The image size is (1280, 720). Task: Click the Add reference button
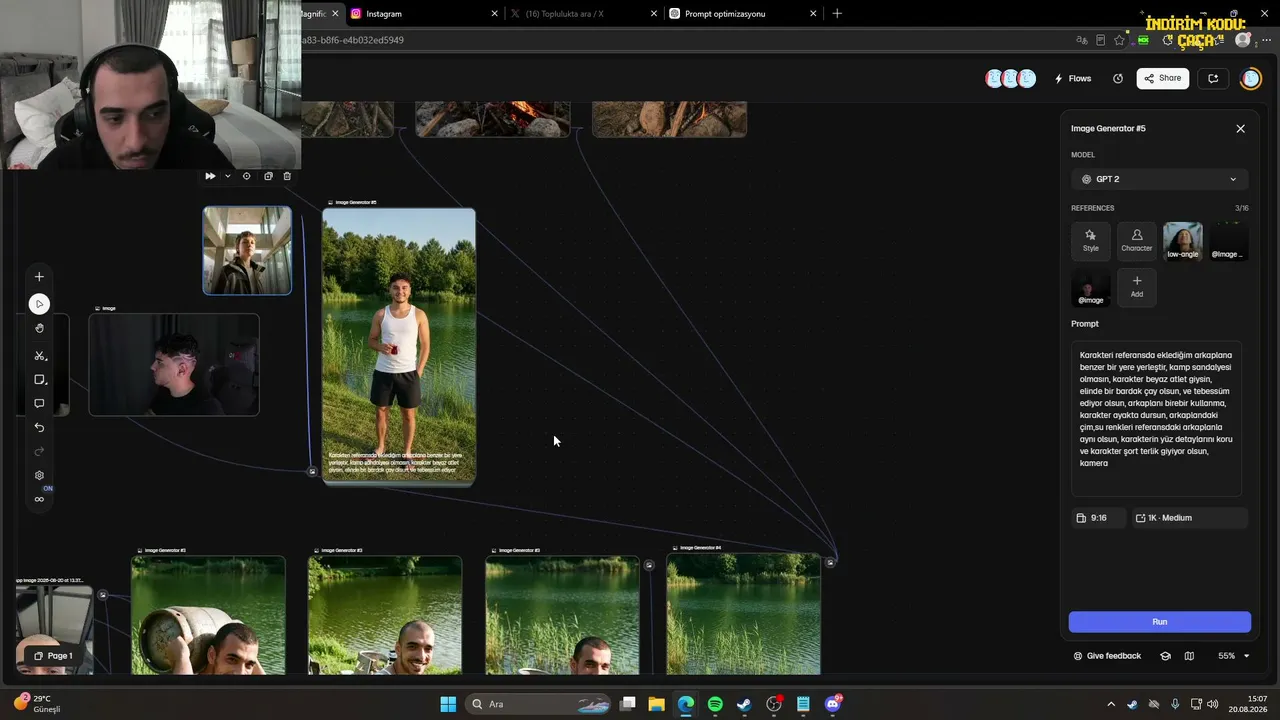tap(1136, 287)
